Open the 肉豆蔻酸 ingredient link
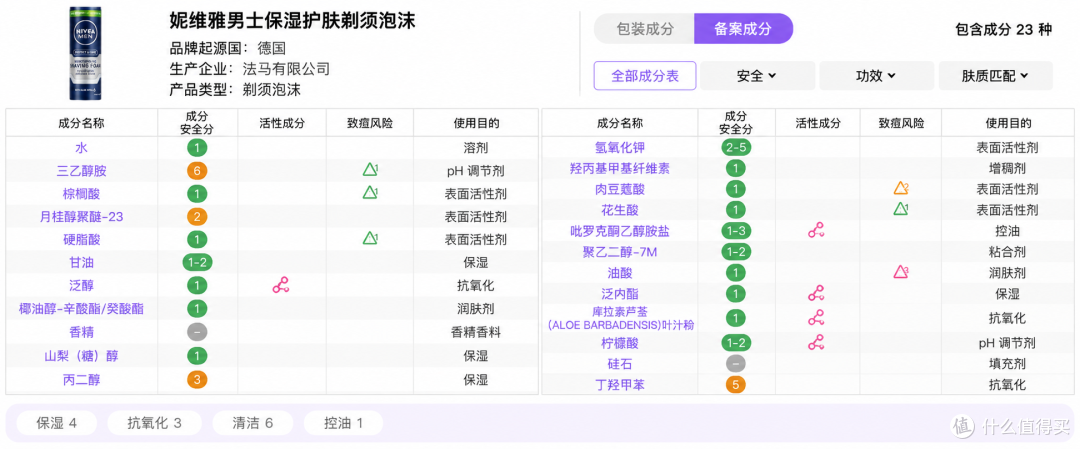 click(620, 189)
